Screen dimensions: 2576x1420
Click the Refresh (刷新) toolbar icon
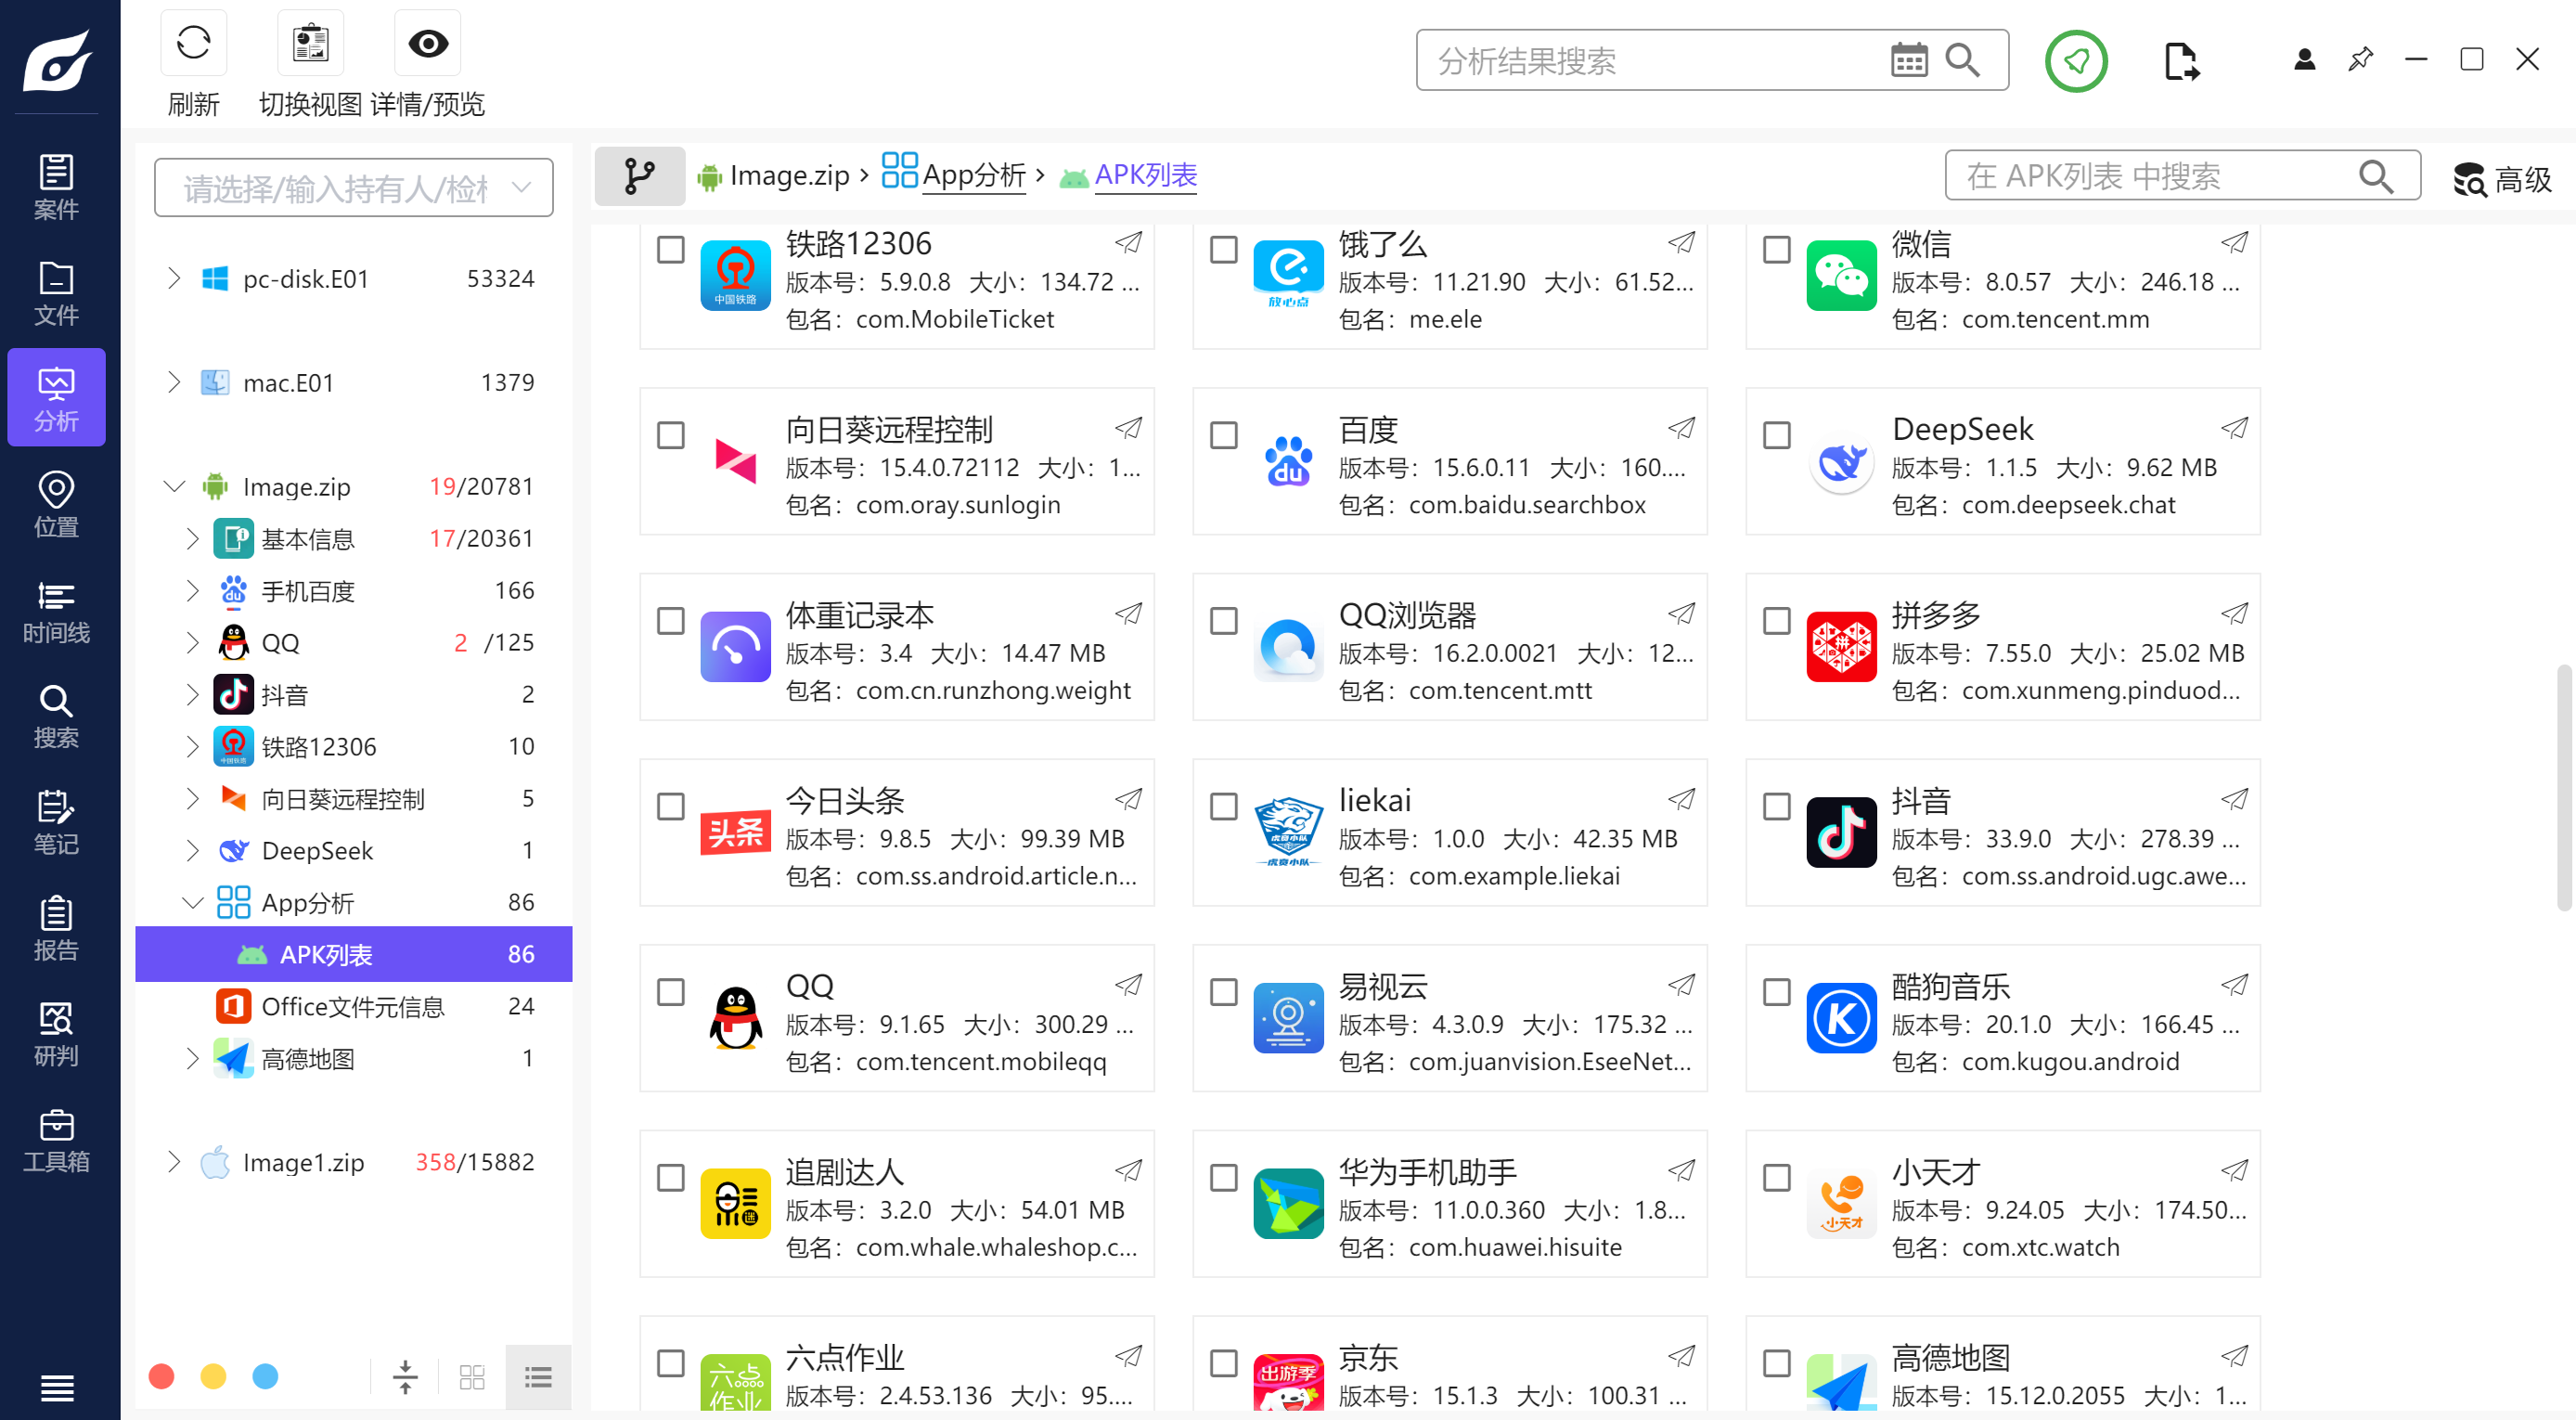(193, 43)
